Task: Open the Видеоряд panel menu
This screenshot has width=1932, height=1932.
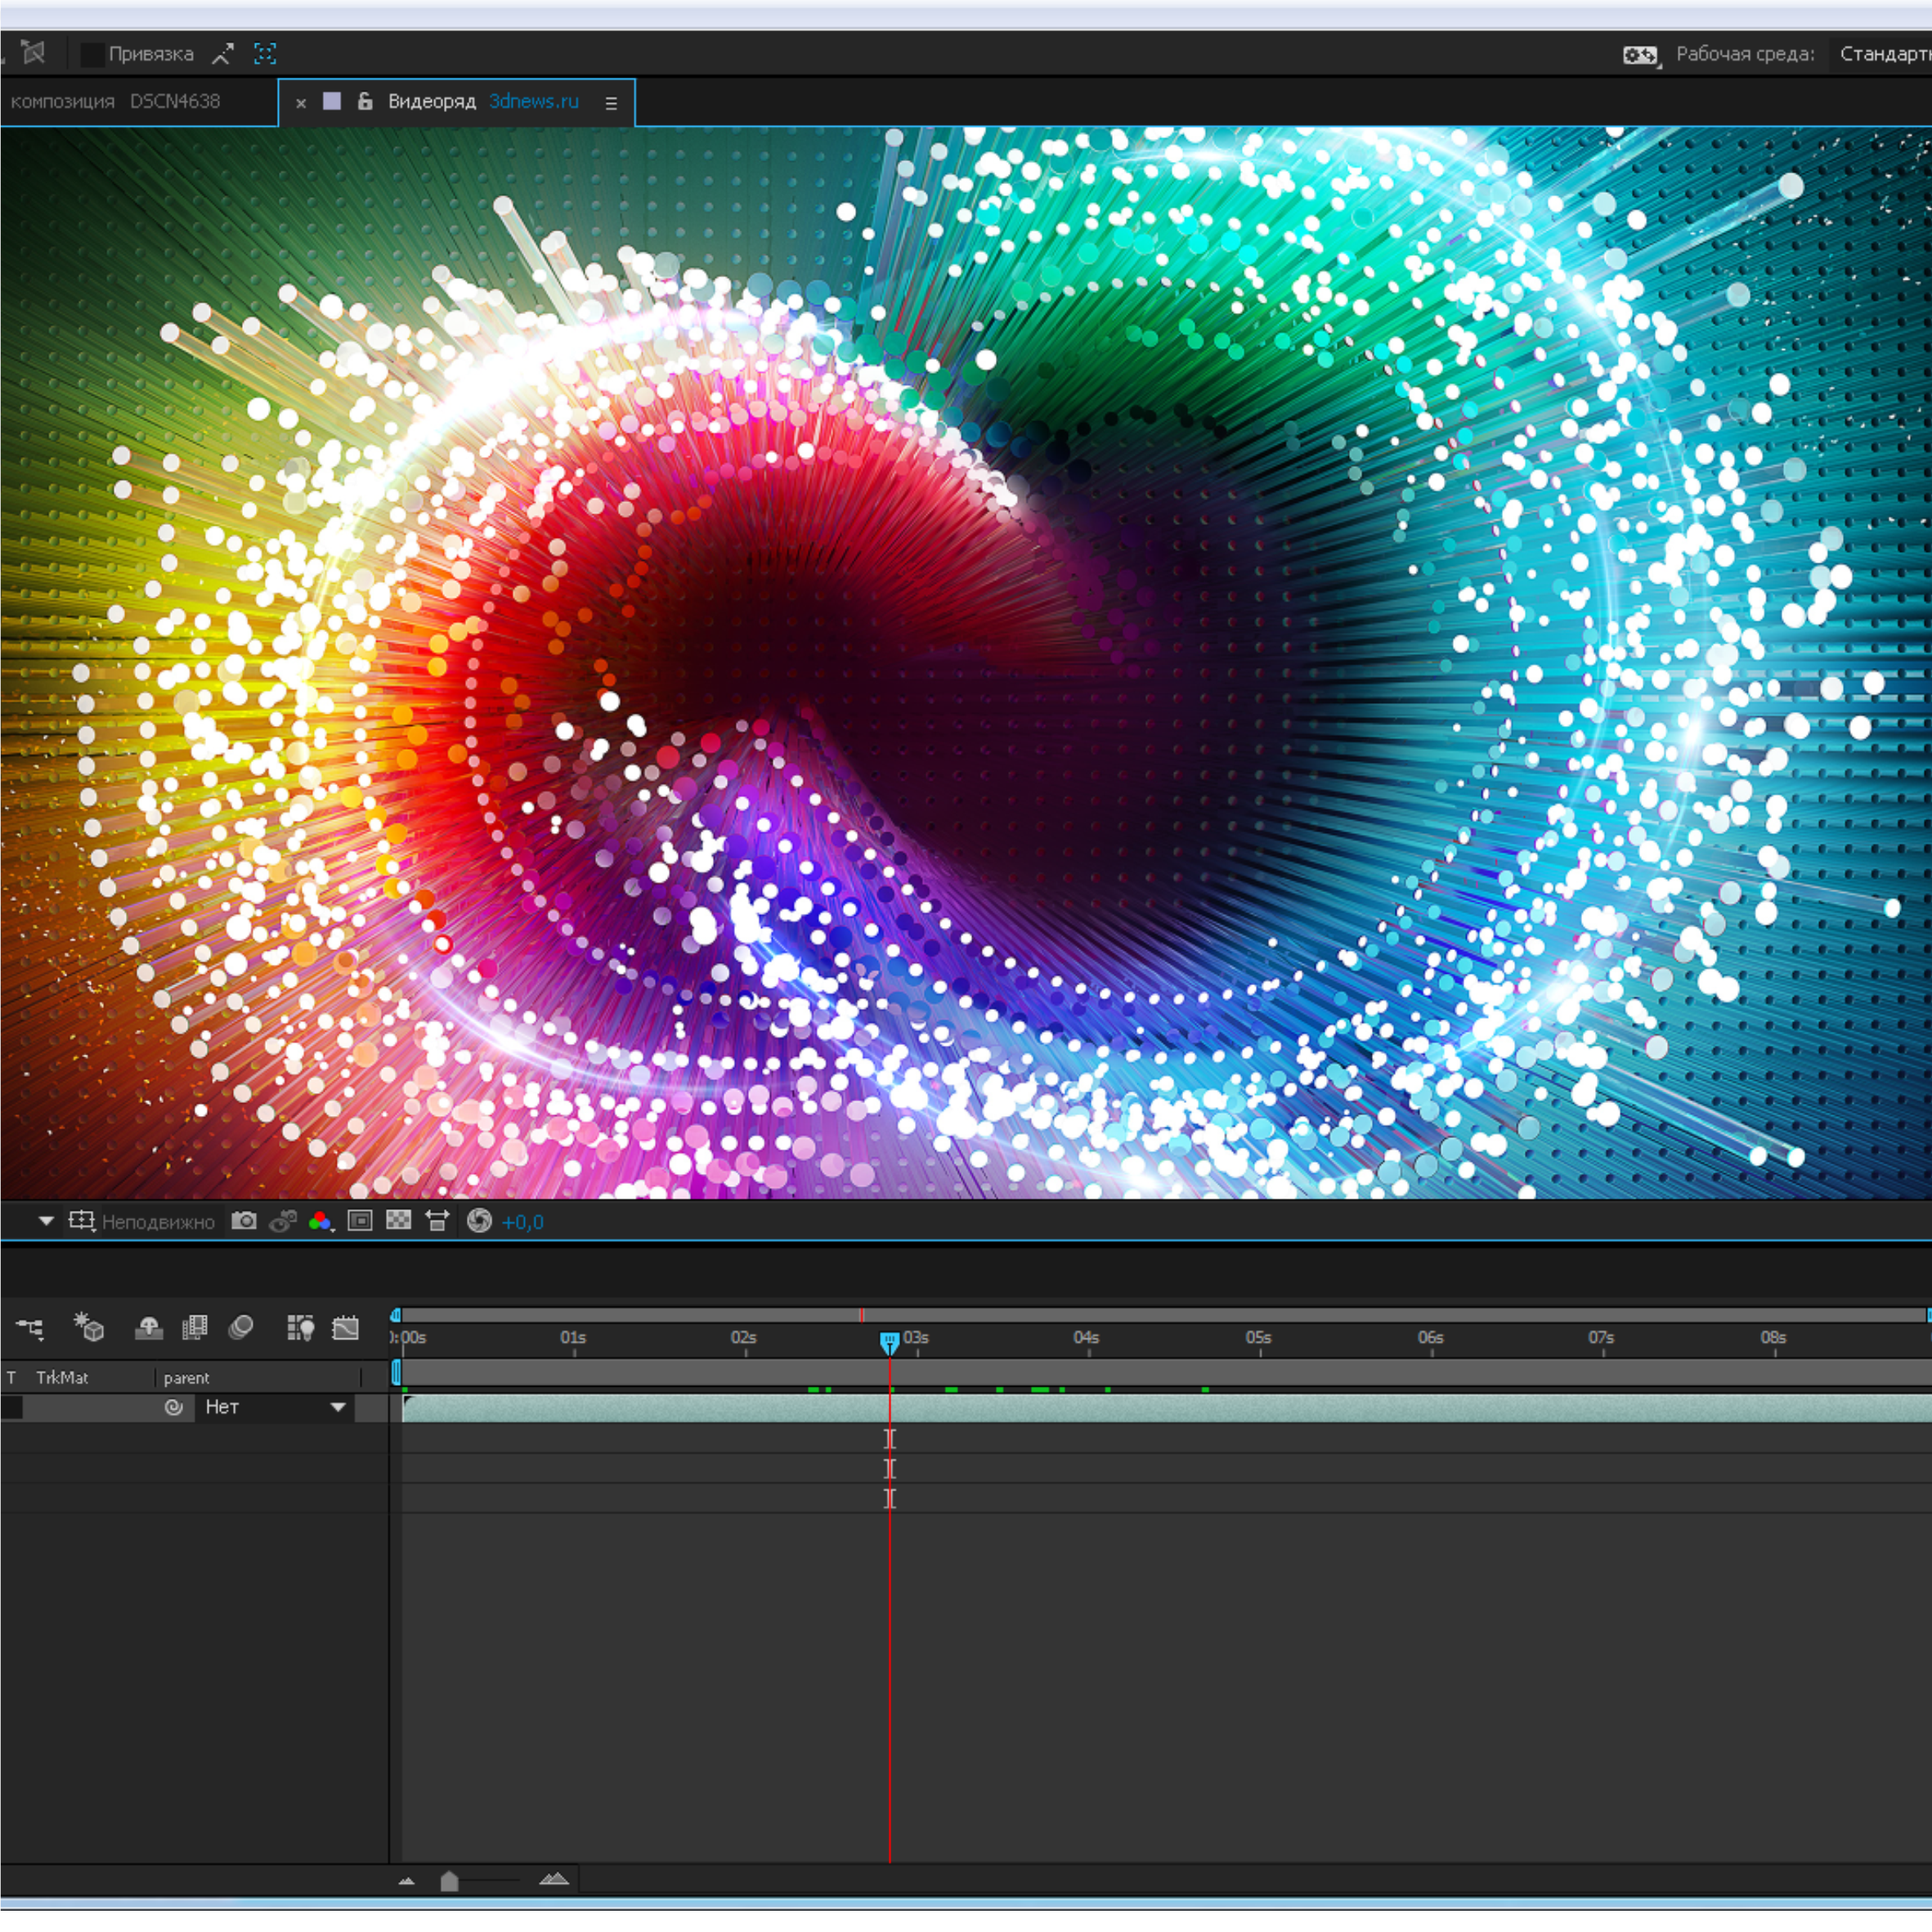Action: click(611, 103)
